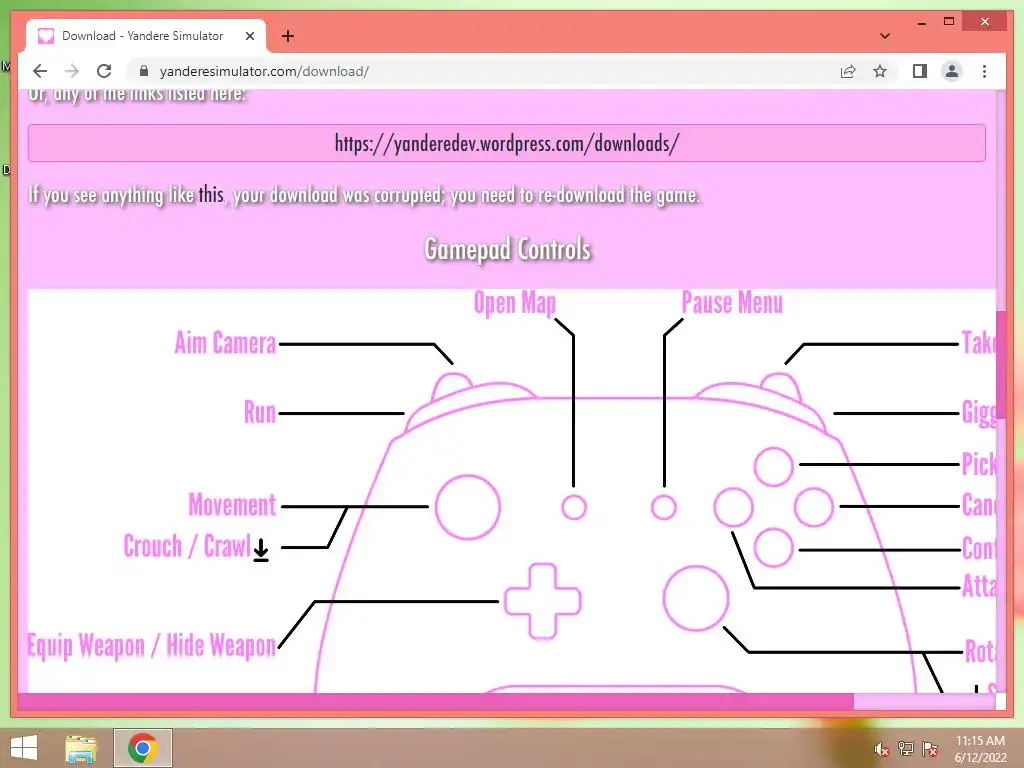This screenshot has width=1024, height=768.
Task: Click the horizontal scrollbar thumb
Action: [x=436, y=701]
